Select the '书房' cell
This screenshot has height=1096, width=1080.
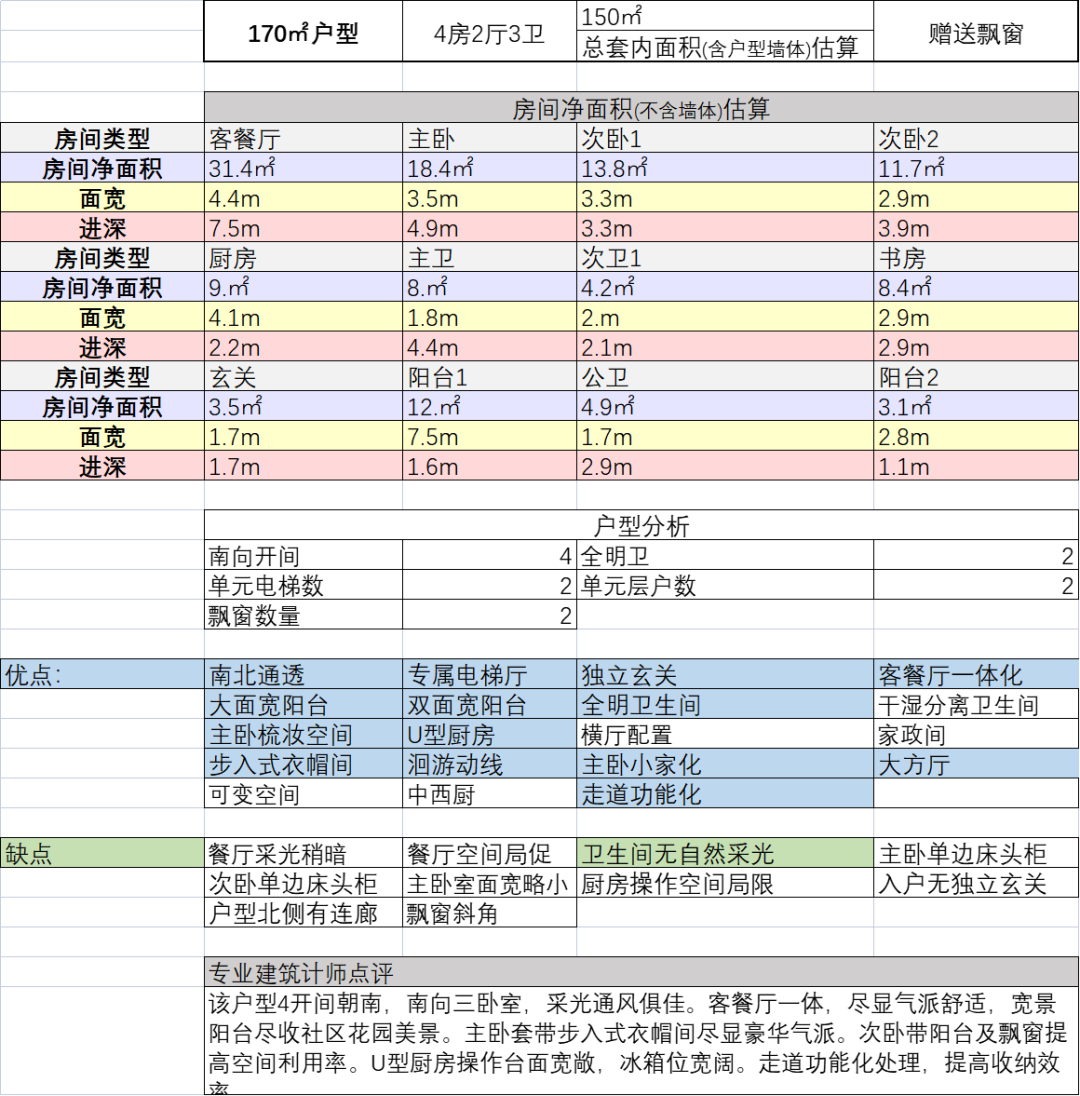pyautogui.click(x=976, y=257)
